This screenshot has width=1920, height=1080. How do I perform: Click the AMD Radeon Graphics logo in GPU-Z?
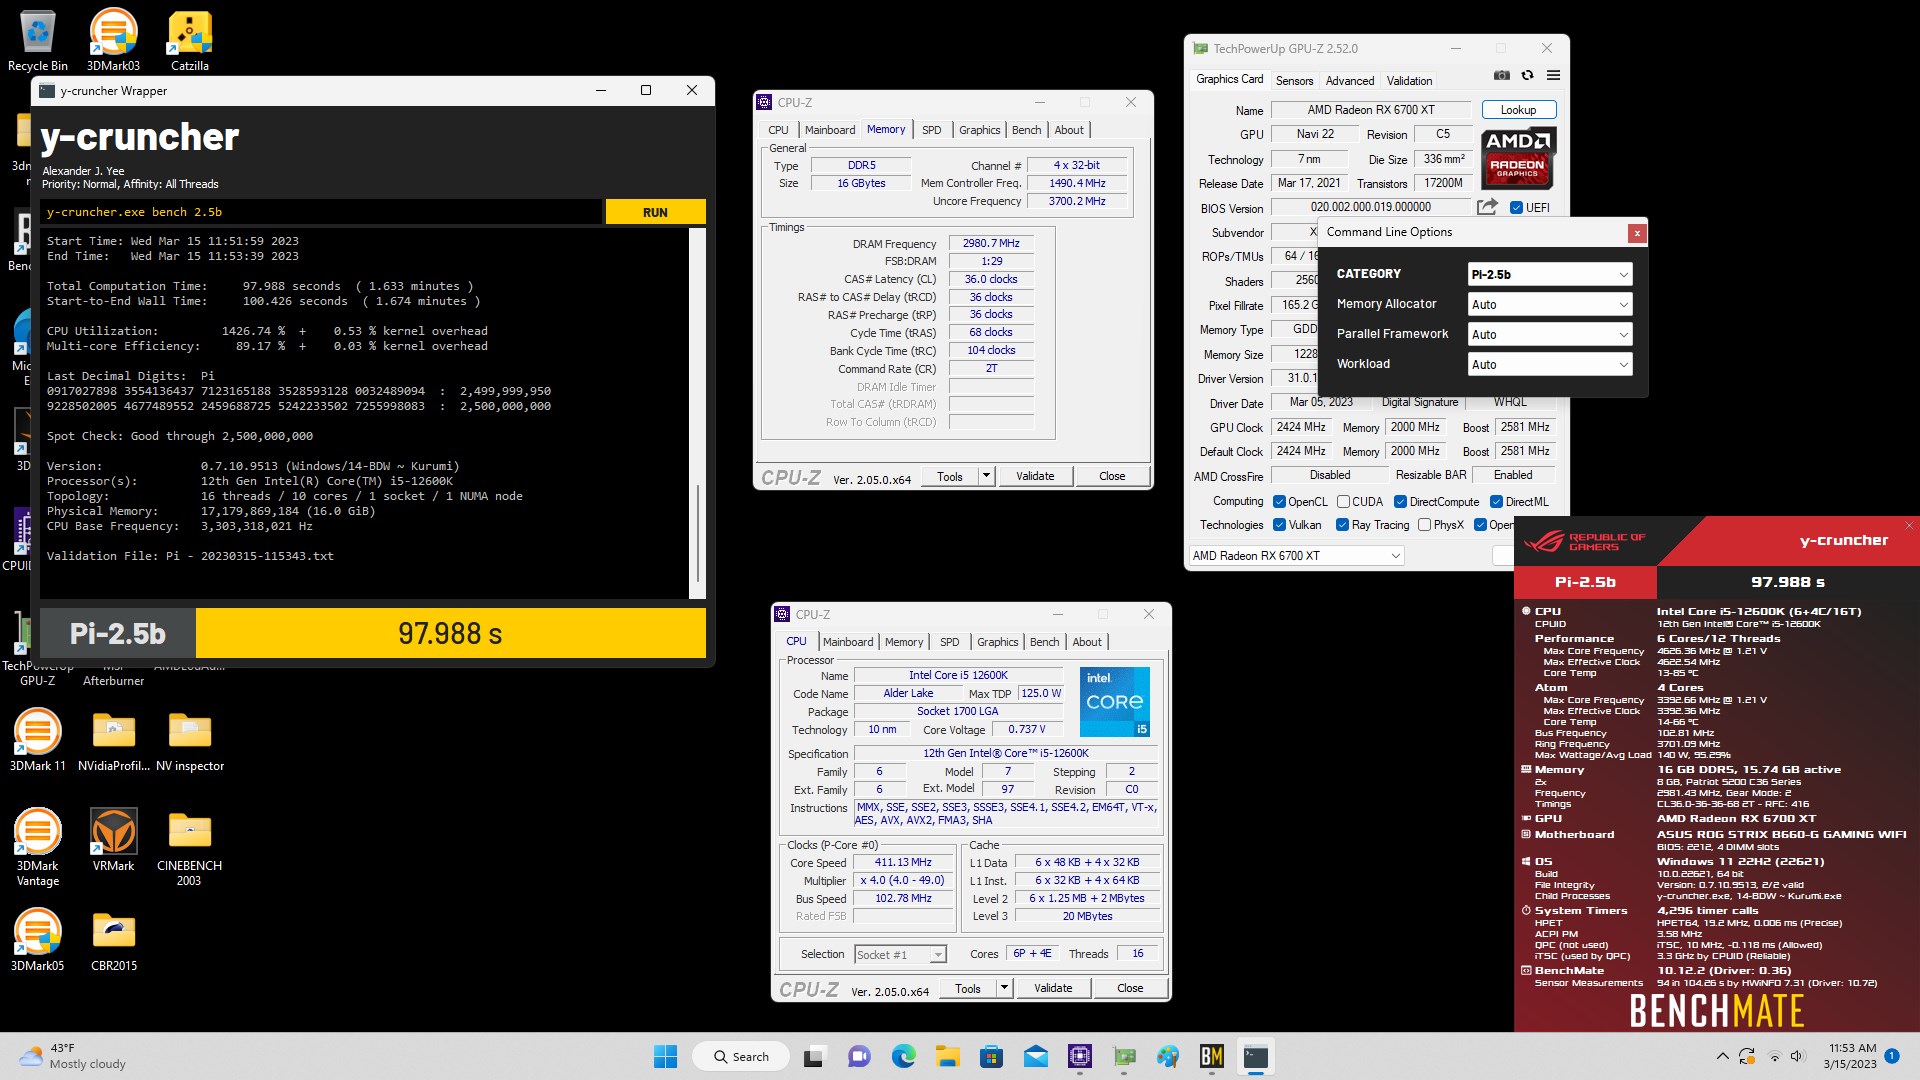(x=1518, y=159)
